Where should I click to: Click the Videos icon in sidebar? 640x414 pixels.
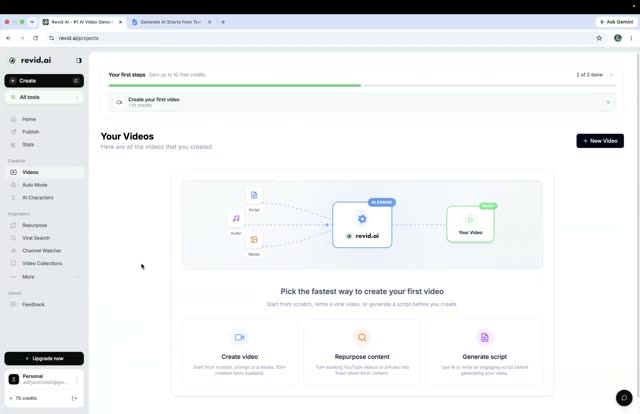click(x=13, y=172)
